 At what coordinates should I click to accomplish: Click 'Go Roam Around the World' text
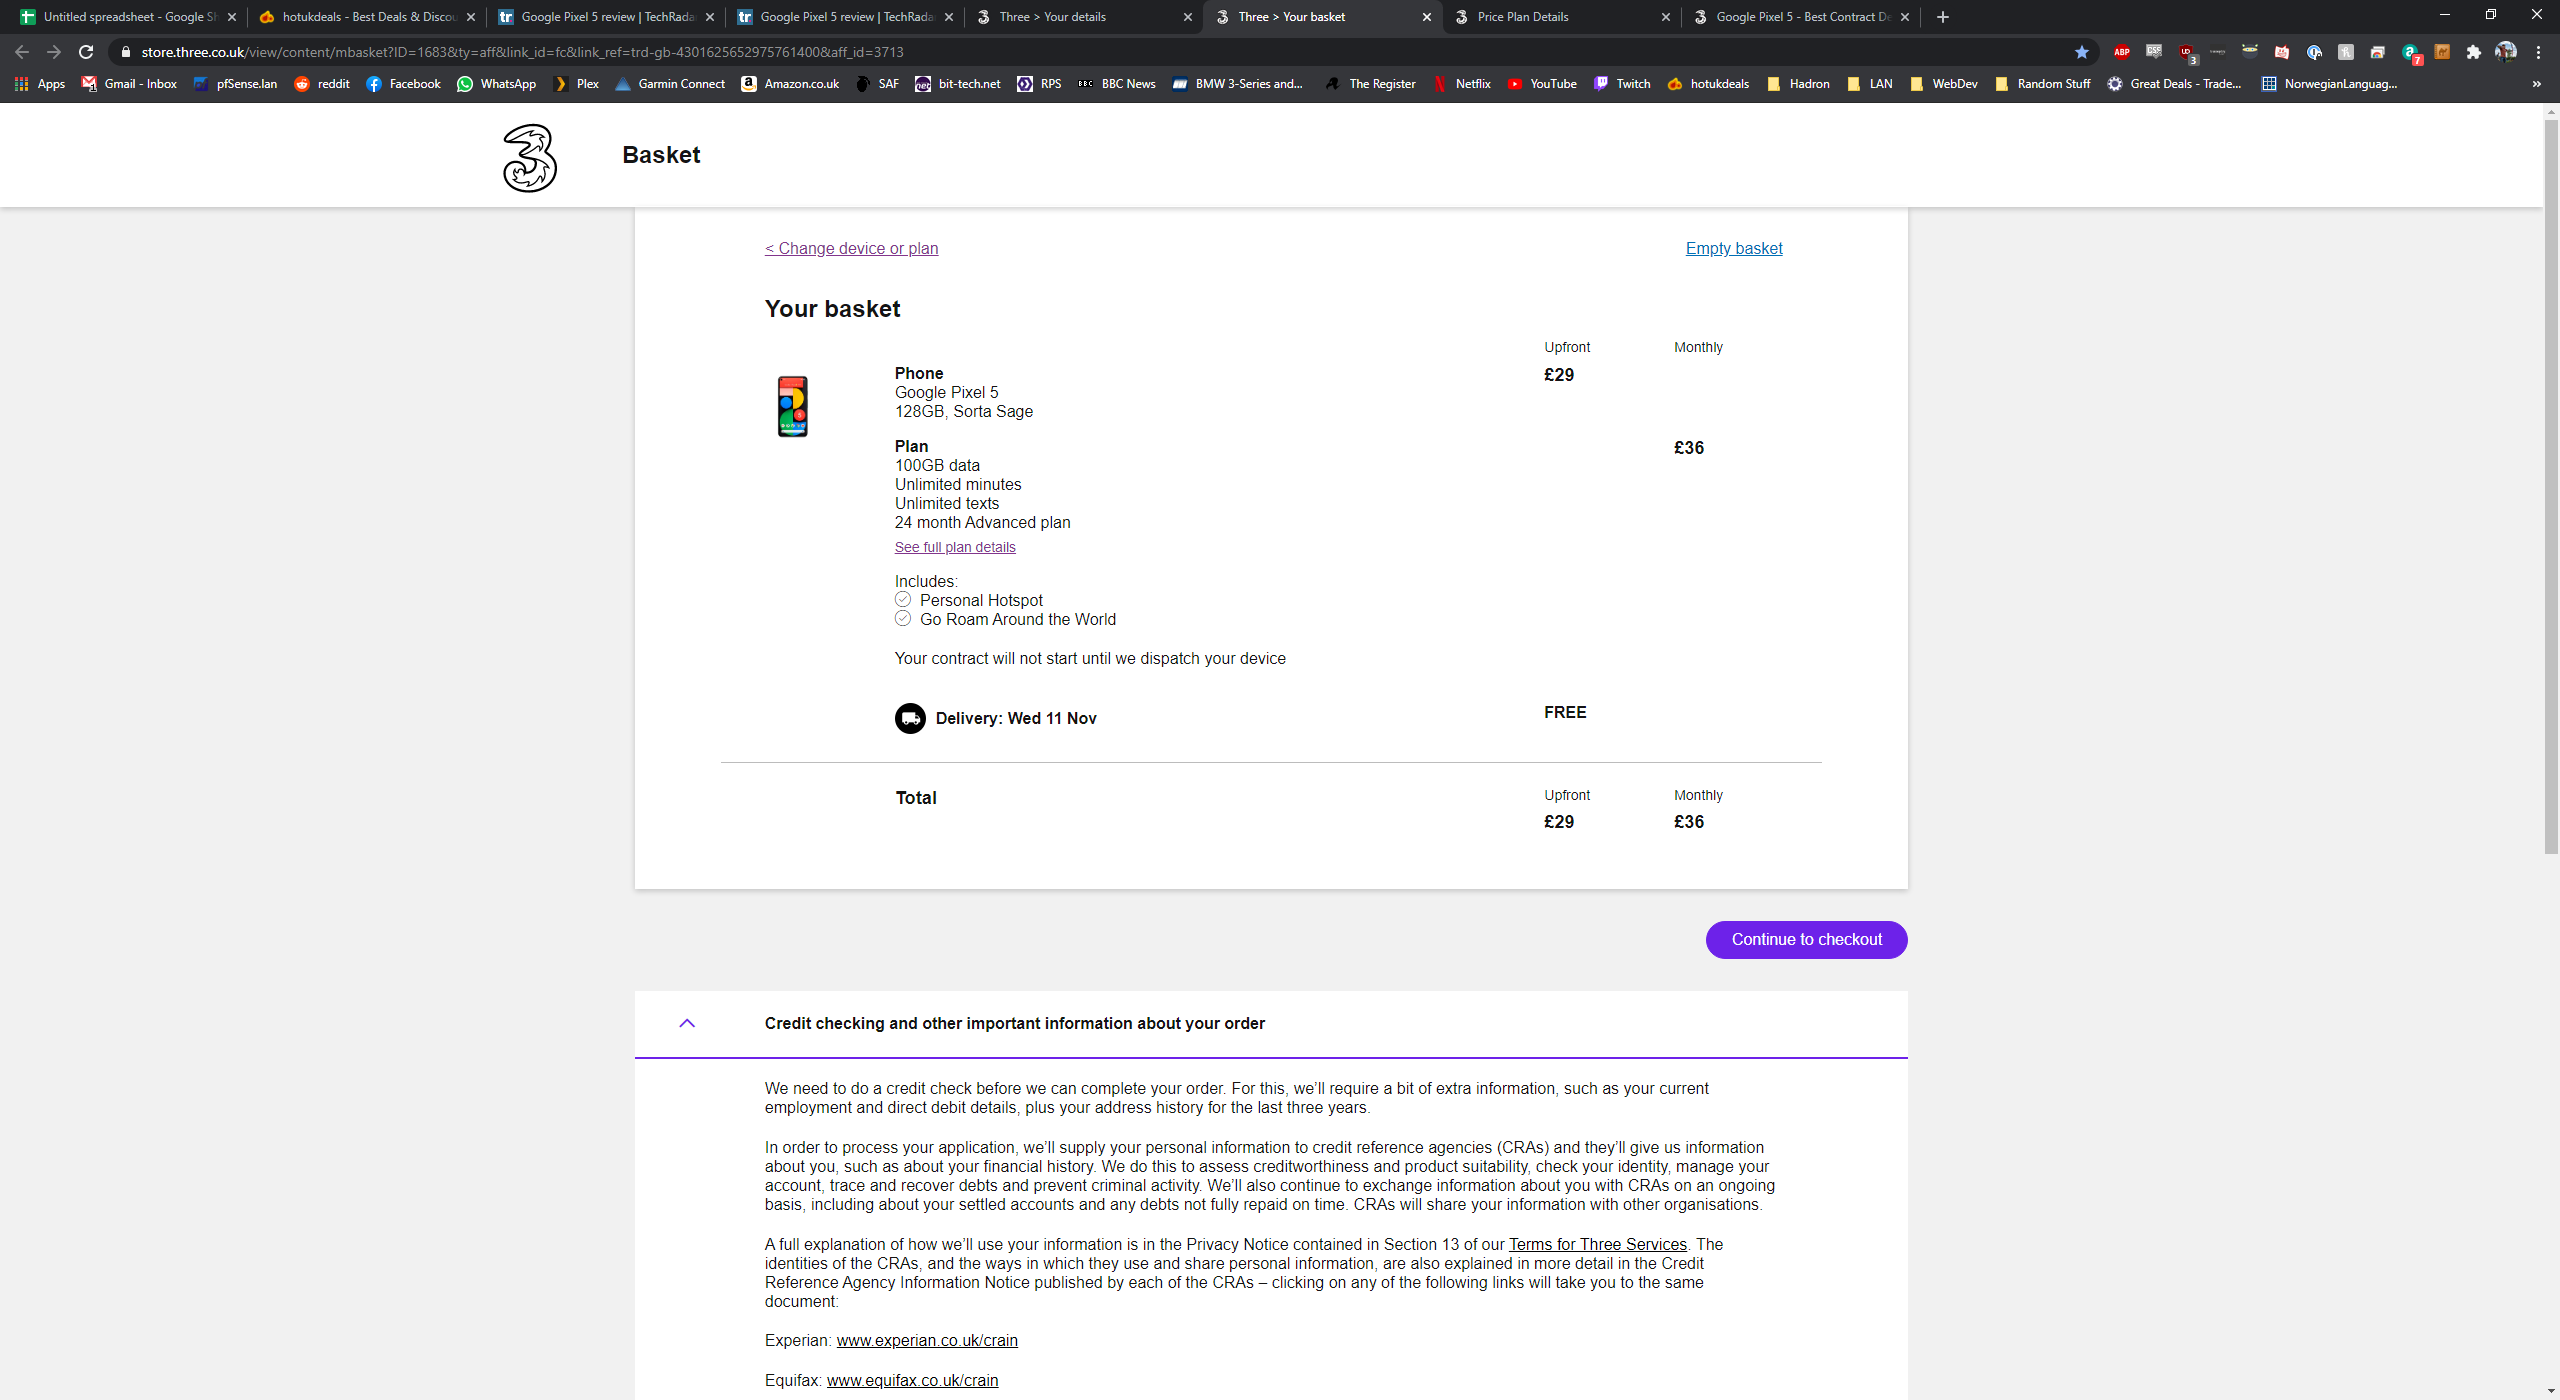tap(1018, 620)
